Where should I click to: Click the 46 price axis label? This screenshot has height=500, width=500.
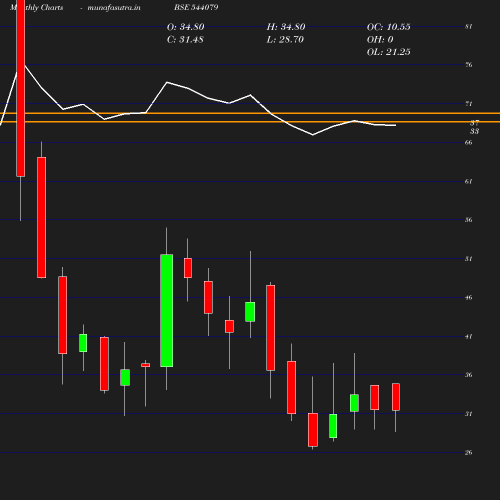pos(469,297)
